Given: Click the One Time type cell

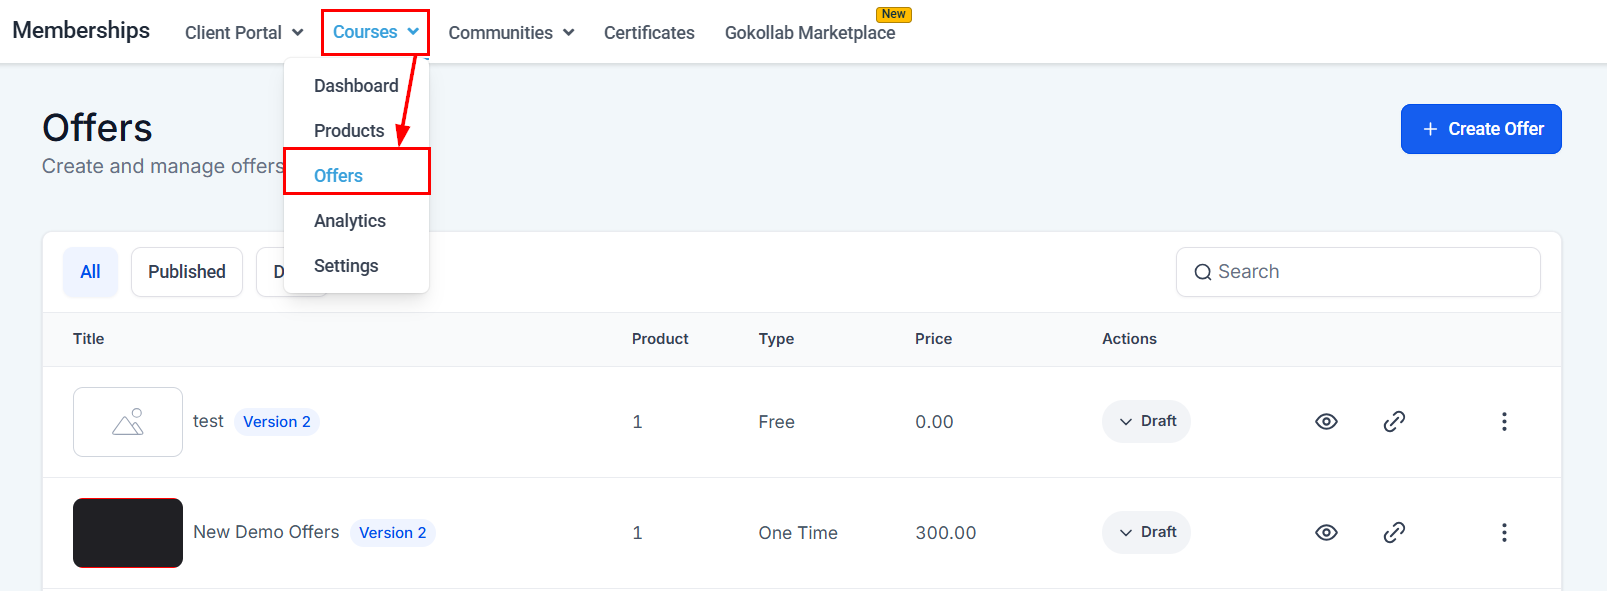Looking at the screenshot, I should pos(798,533).
